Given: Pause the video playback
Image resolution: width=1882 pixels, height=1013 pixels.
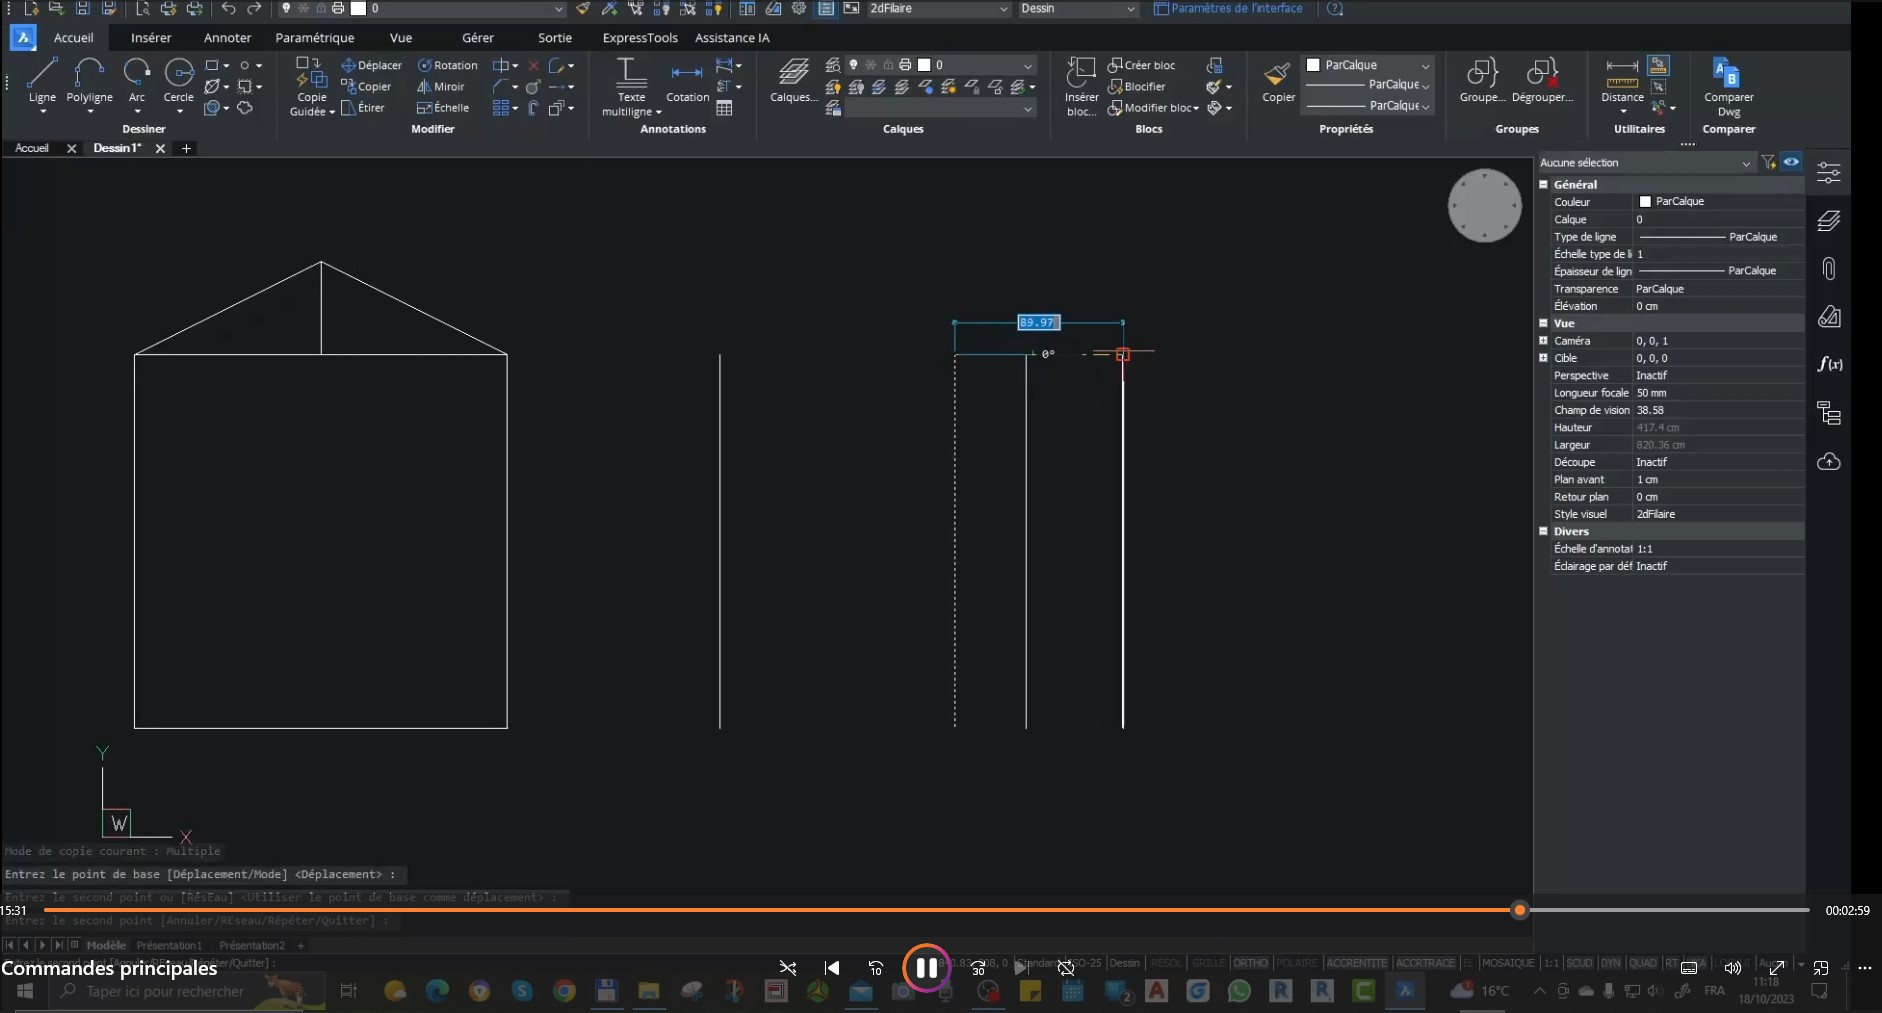Looking at the screenshot, I should pos(926,968).
